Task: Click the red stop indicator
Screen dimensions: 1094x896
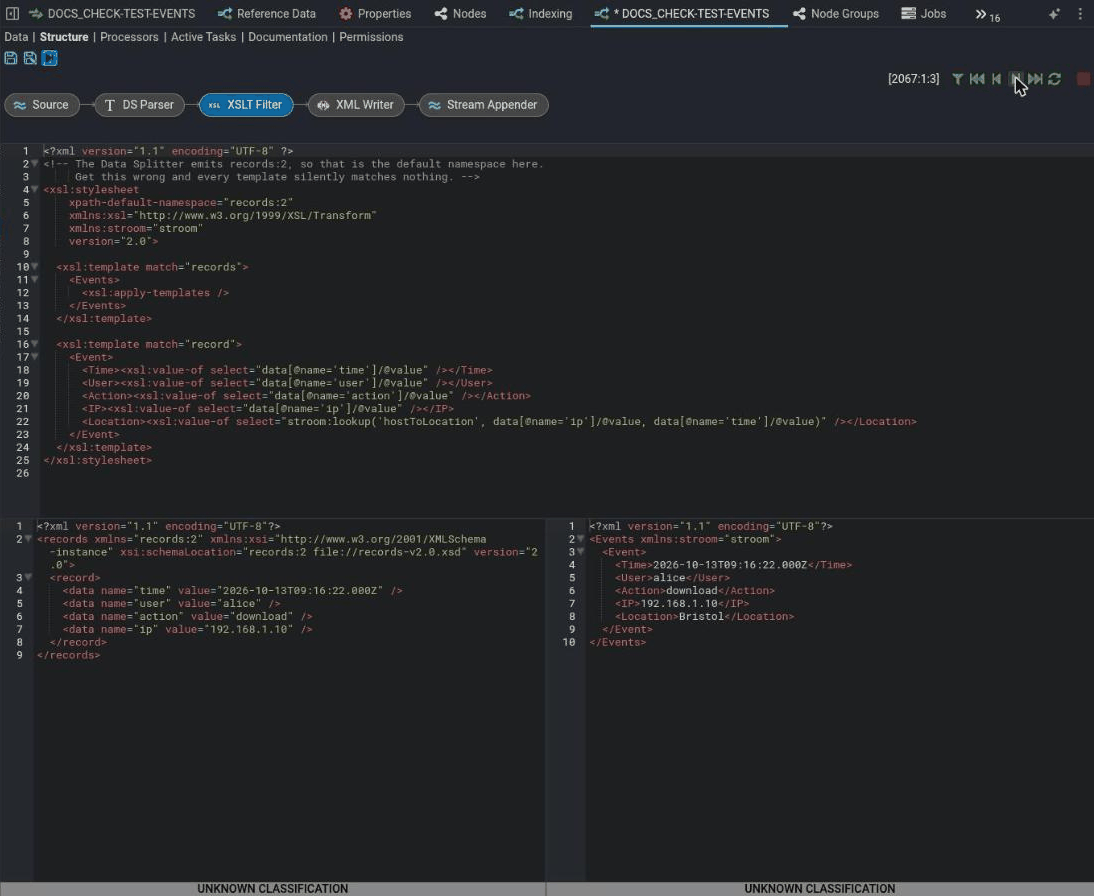Action: 1084,79
